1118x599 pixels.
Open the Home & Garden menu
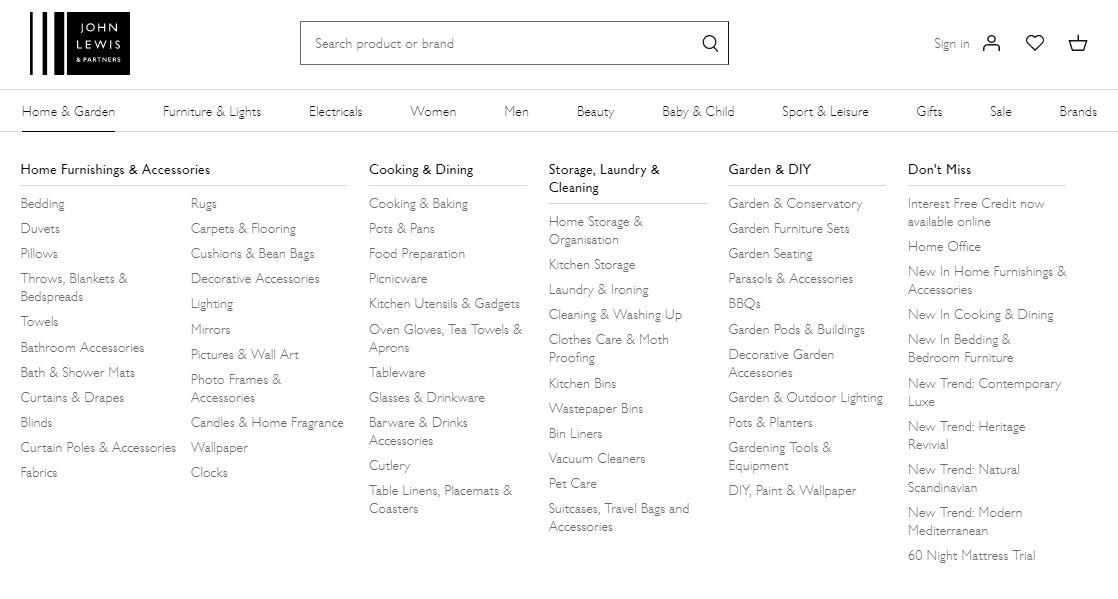pos(68,112)
